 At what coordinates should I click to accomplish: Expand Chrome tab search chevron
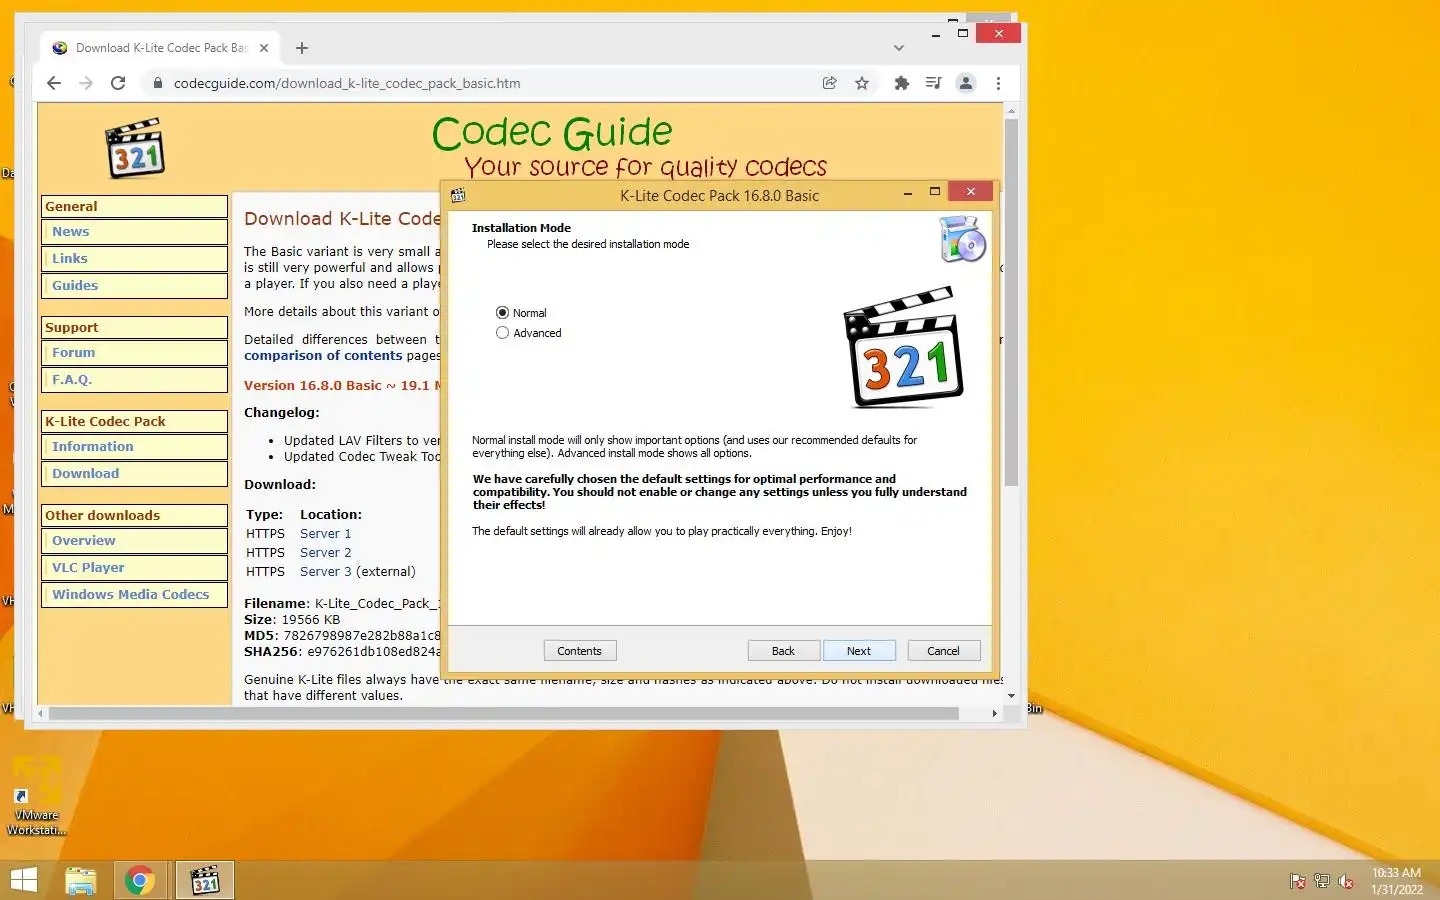(x=899, y=48)
